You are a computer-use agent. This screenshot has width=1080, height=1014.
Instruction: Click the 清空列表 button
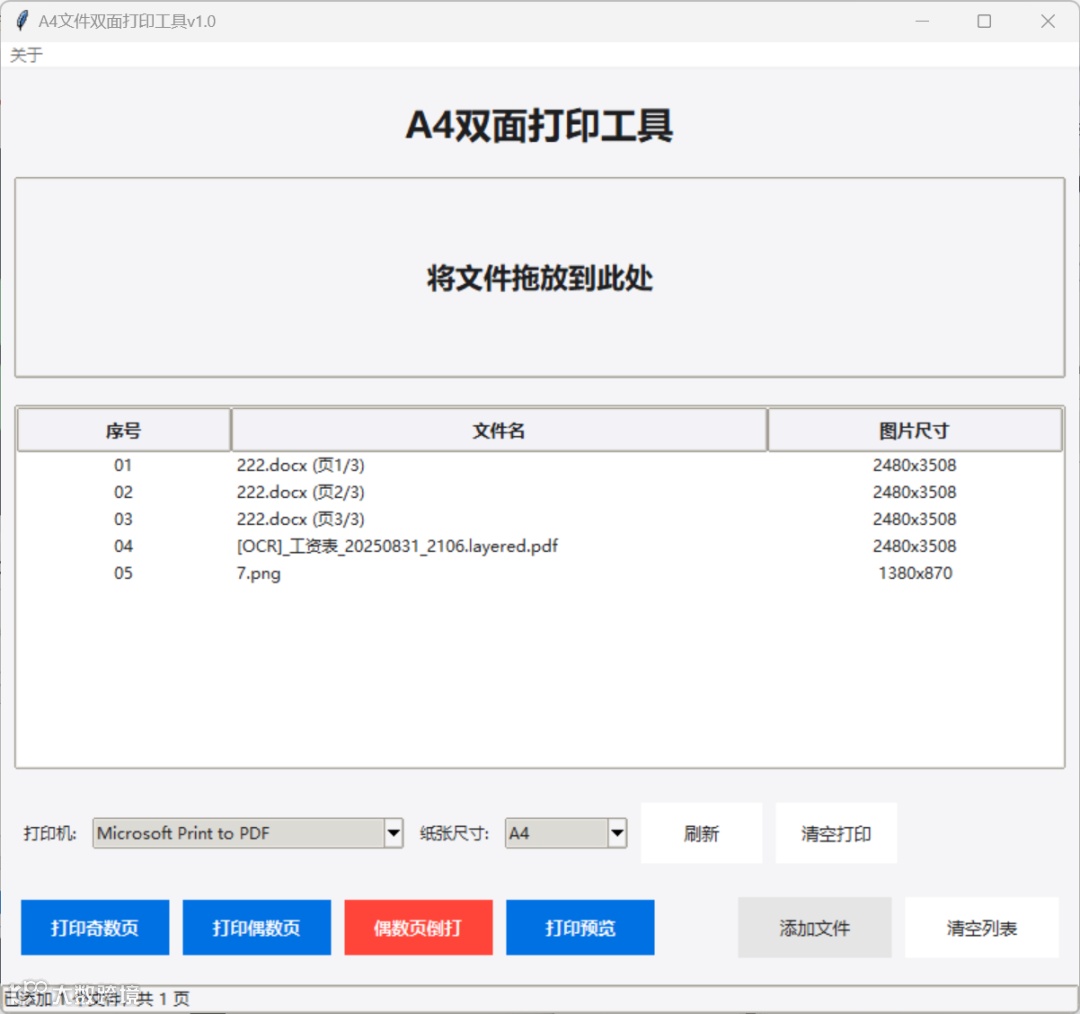pyautogui.click(x=982, y=928)
